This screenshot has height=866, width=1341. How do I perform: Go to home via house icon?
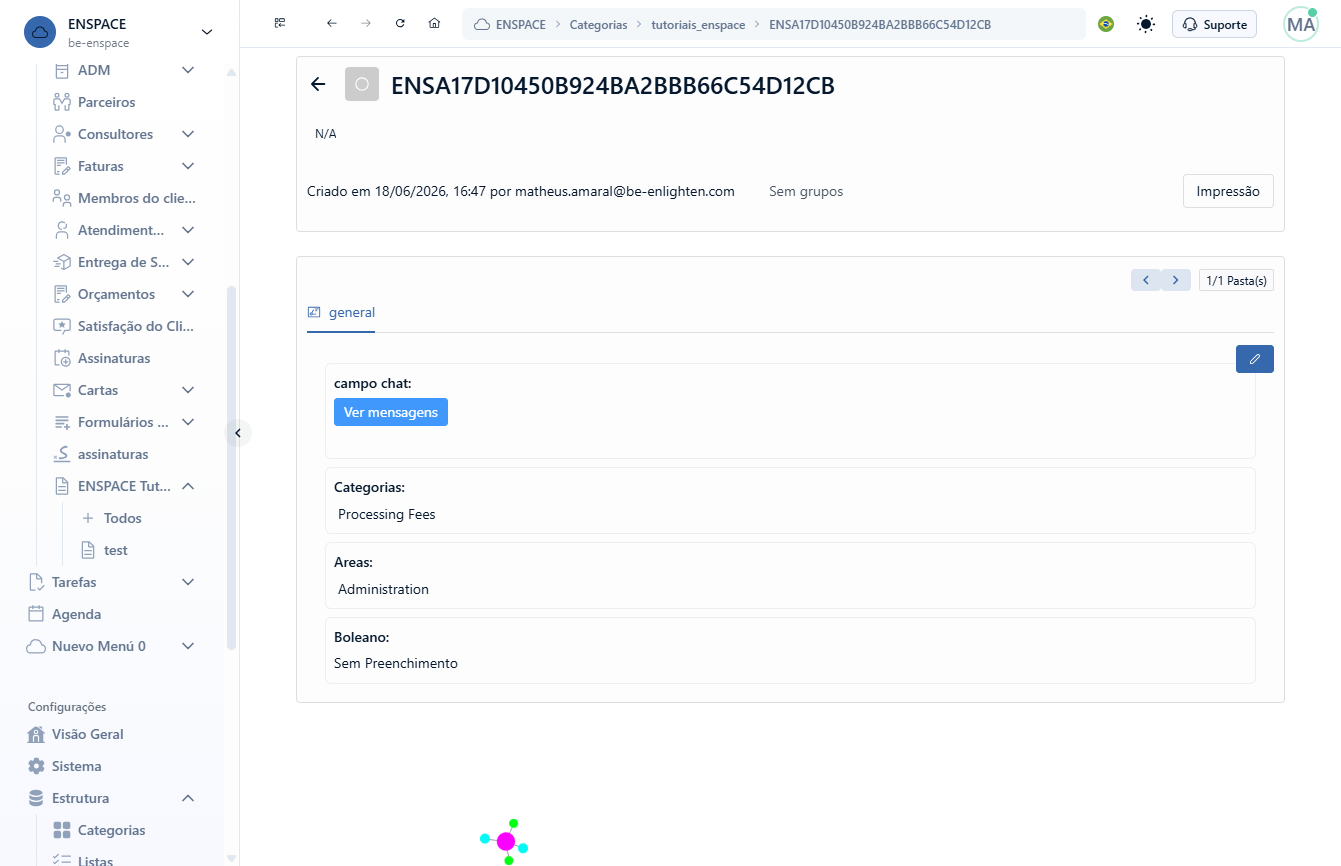(434, 24)
